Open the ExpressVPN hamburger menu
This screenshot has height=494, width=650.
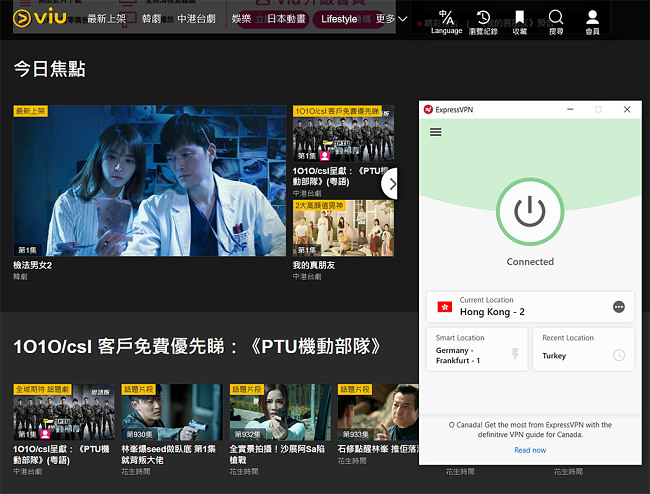point(435,132)
